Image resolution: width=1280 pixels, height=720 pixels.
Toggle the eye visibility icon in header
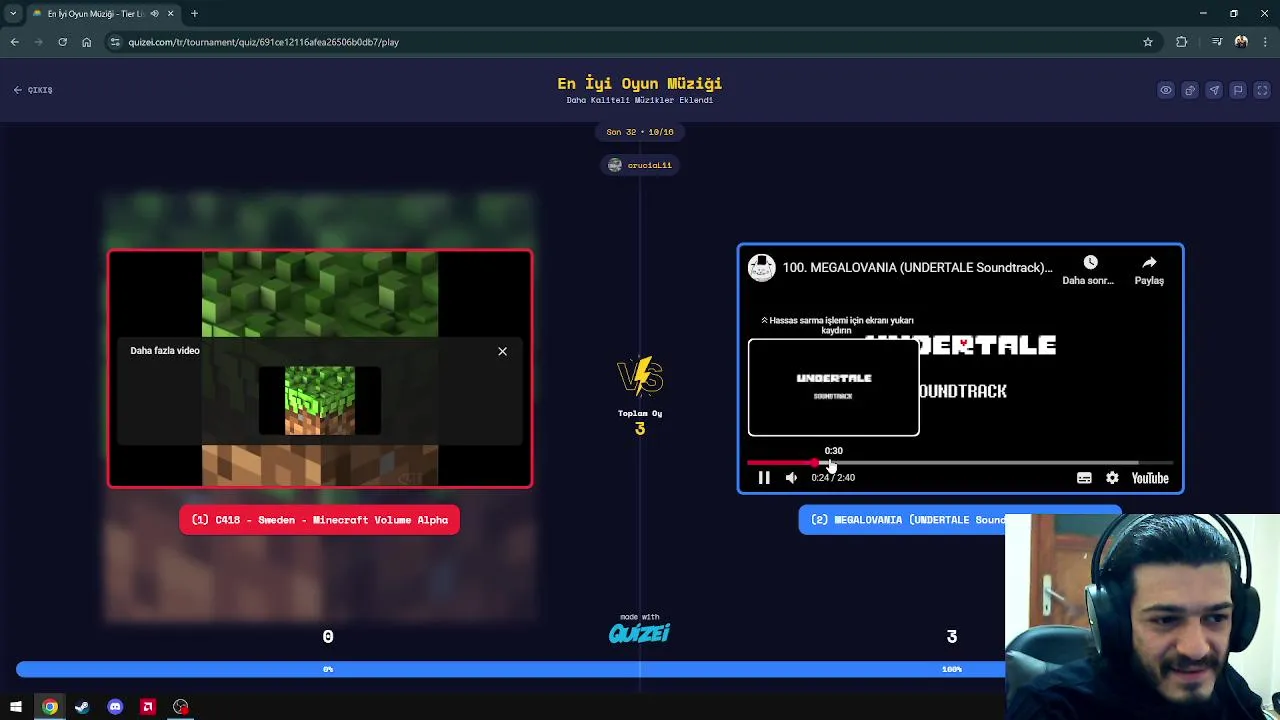pyautogui.click(x=1166, y=90)
